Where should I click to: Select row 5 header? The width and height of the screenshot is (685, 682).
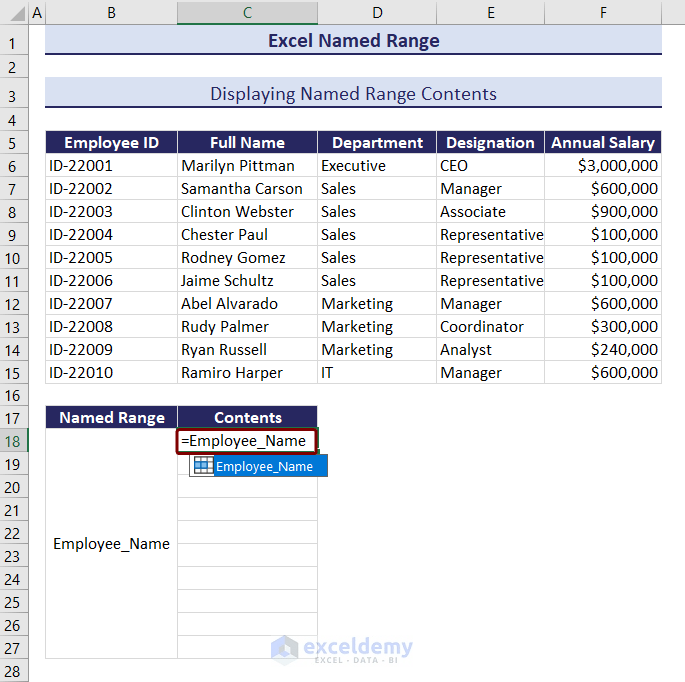click(13, 143)
